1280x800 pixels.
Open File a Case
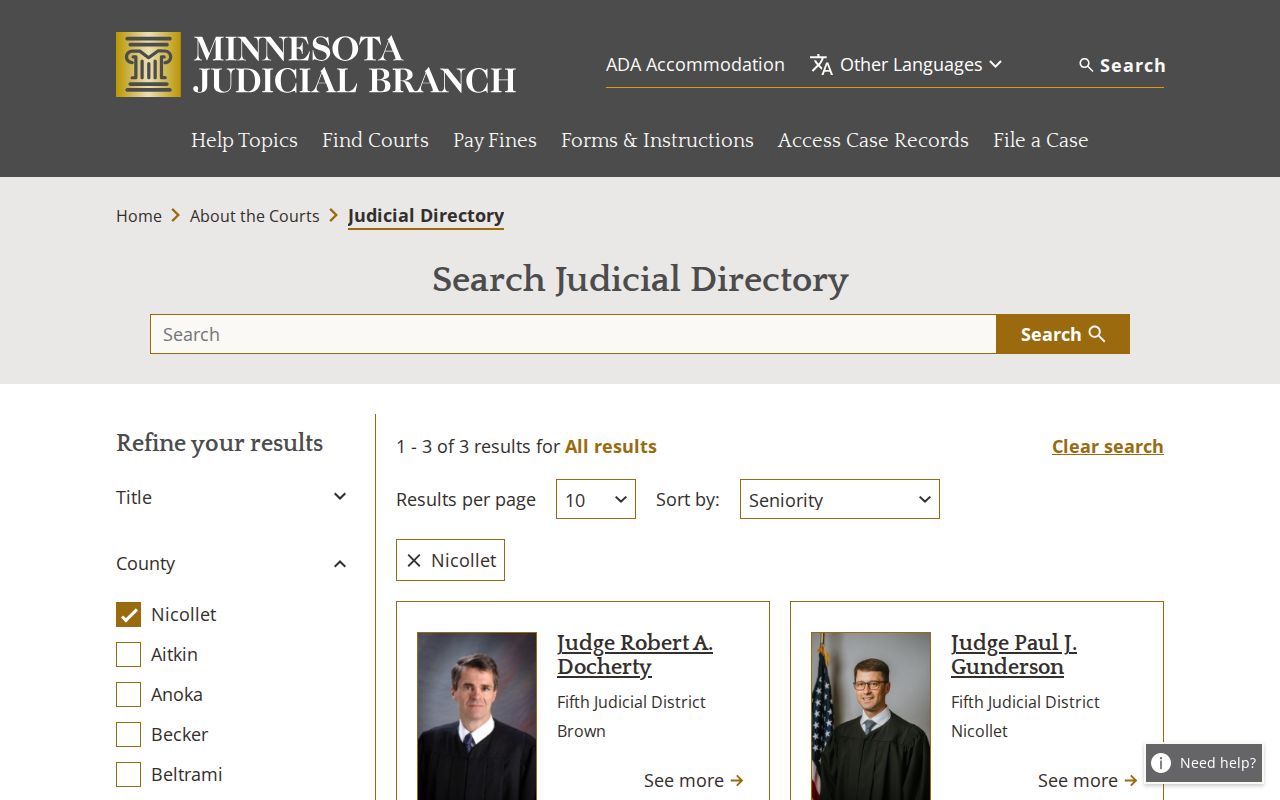1040,140
